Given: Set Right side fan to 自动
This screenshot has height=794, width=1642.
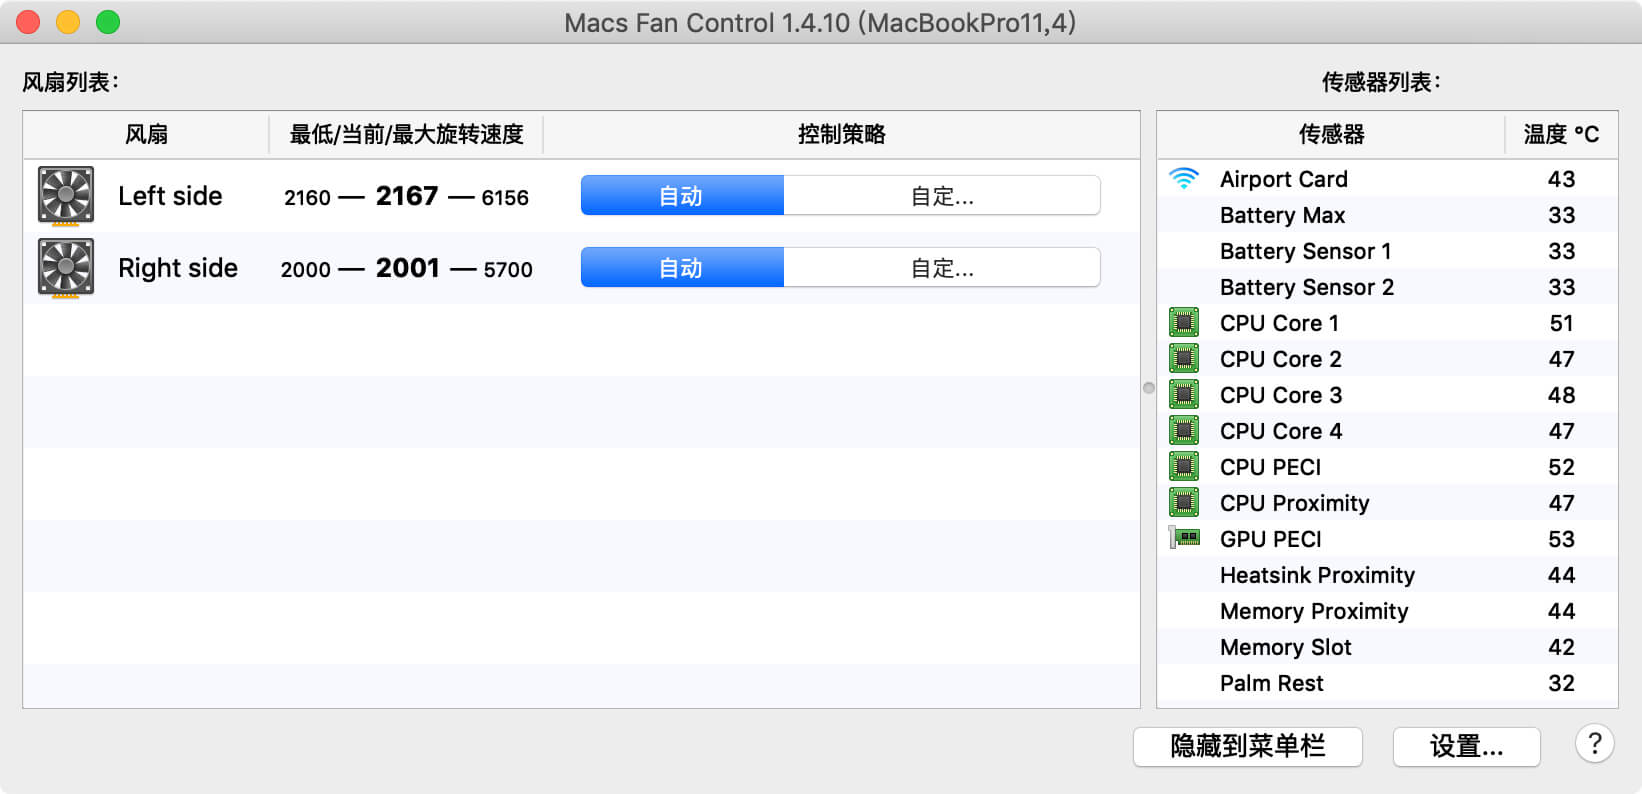Looking at the screenshot, I should point(682,268).
